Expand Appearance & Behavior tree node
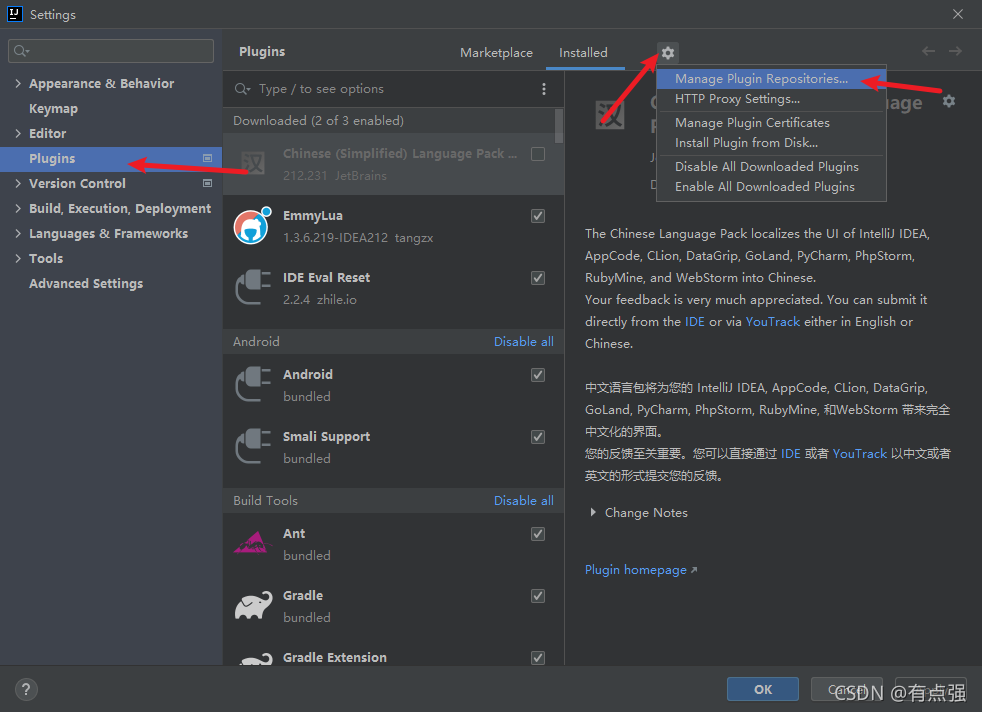The height and width of the screenshot is (712, 982). 18,83
